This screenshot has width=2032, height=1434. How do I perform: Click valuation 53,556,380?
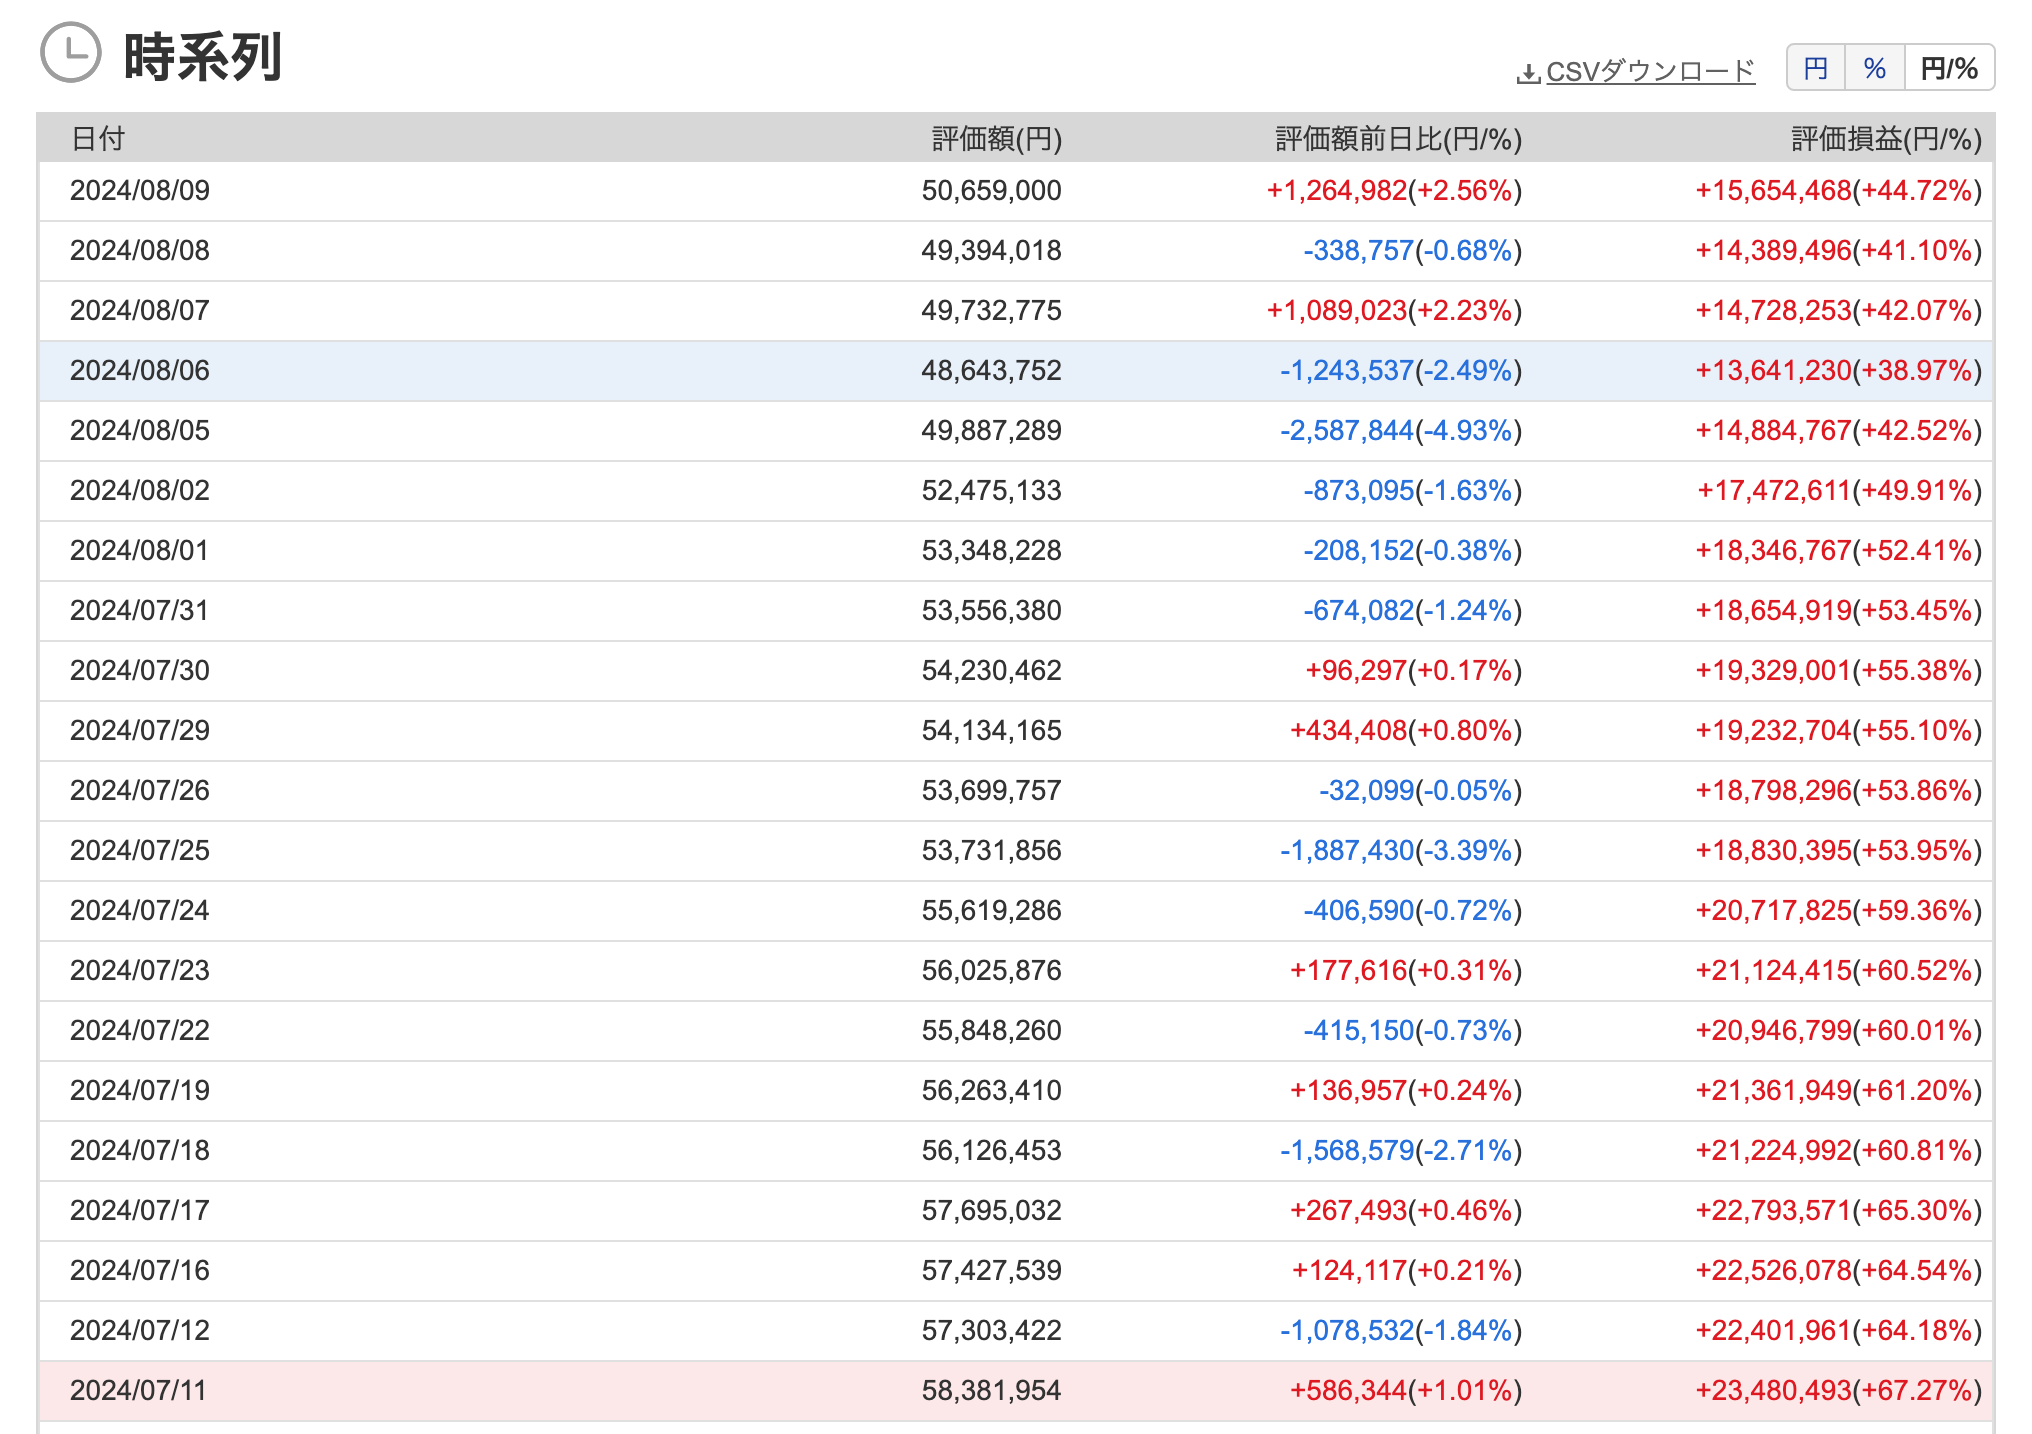pos(991,610)
